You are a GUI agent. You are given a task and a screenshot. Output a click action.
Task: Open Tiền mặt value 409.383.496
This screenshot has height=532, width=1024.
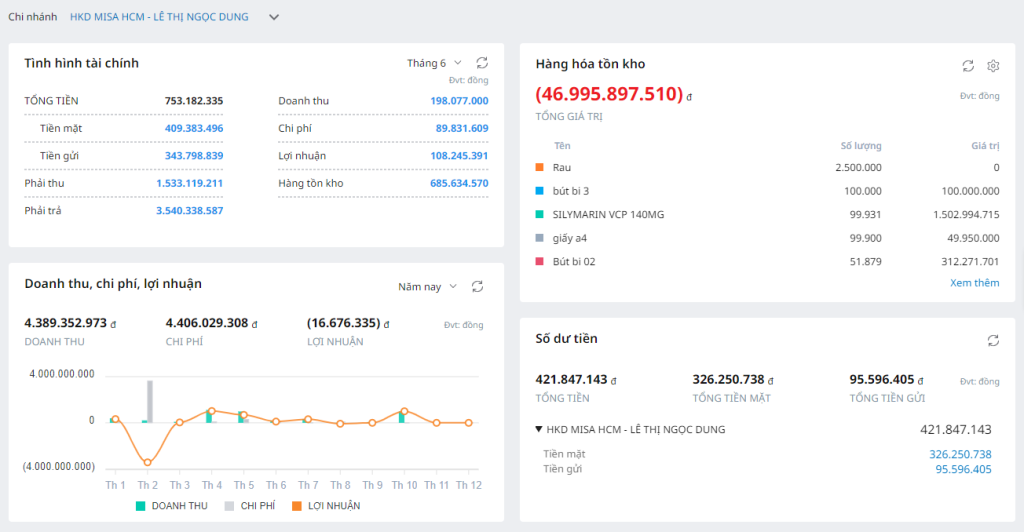[194, 129]
